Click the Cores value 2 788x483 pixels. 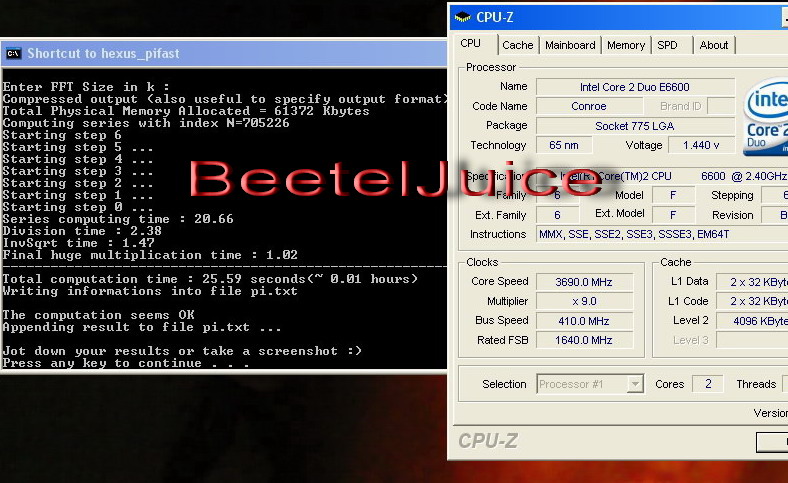pos(708,384)
